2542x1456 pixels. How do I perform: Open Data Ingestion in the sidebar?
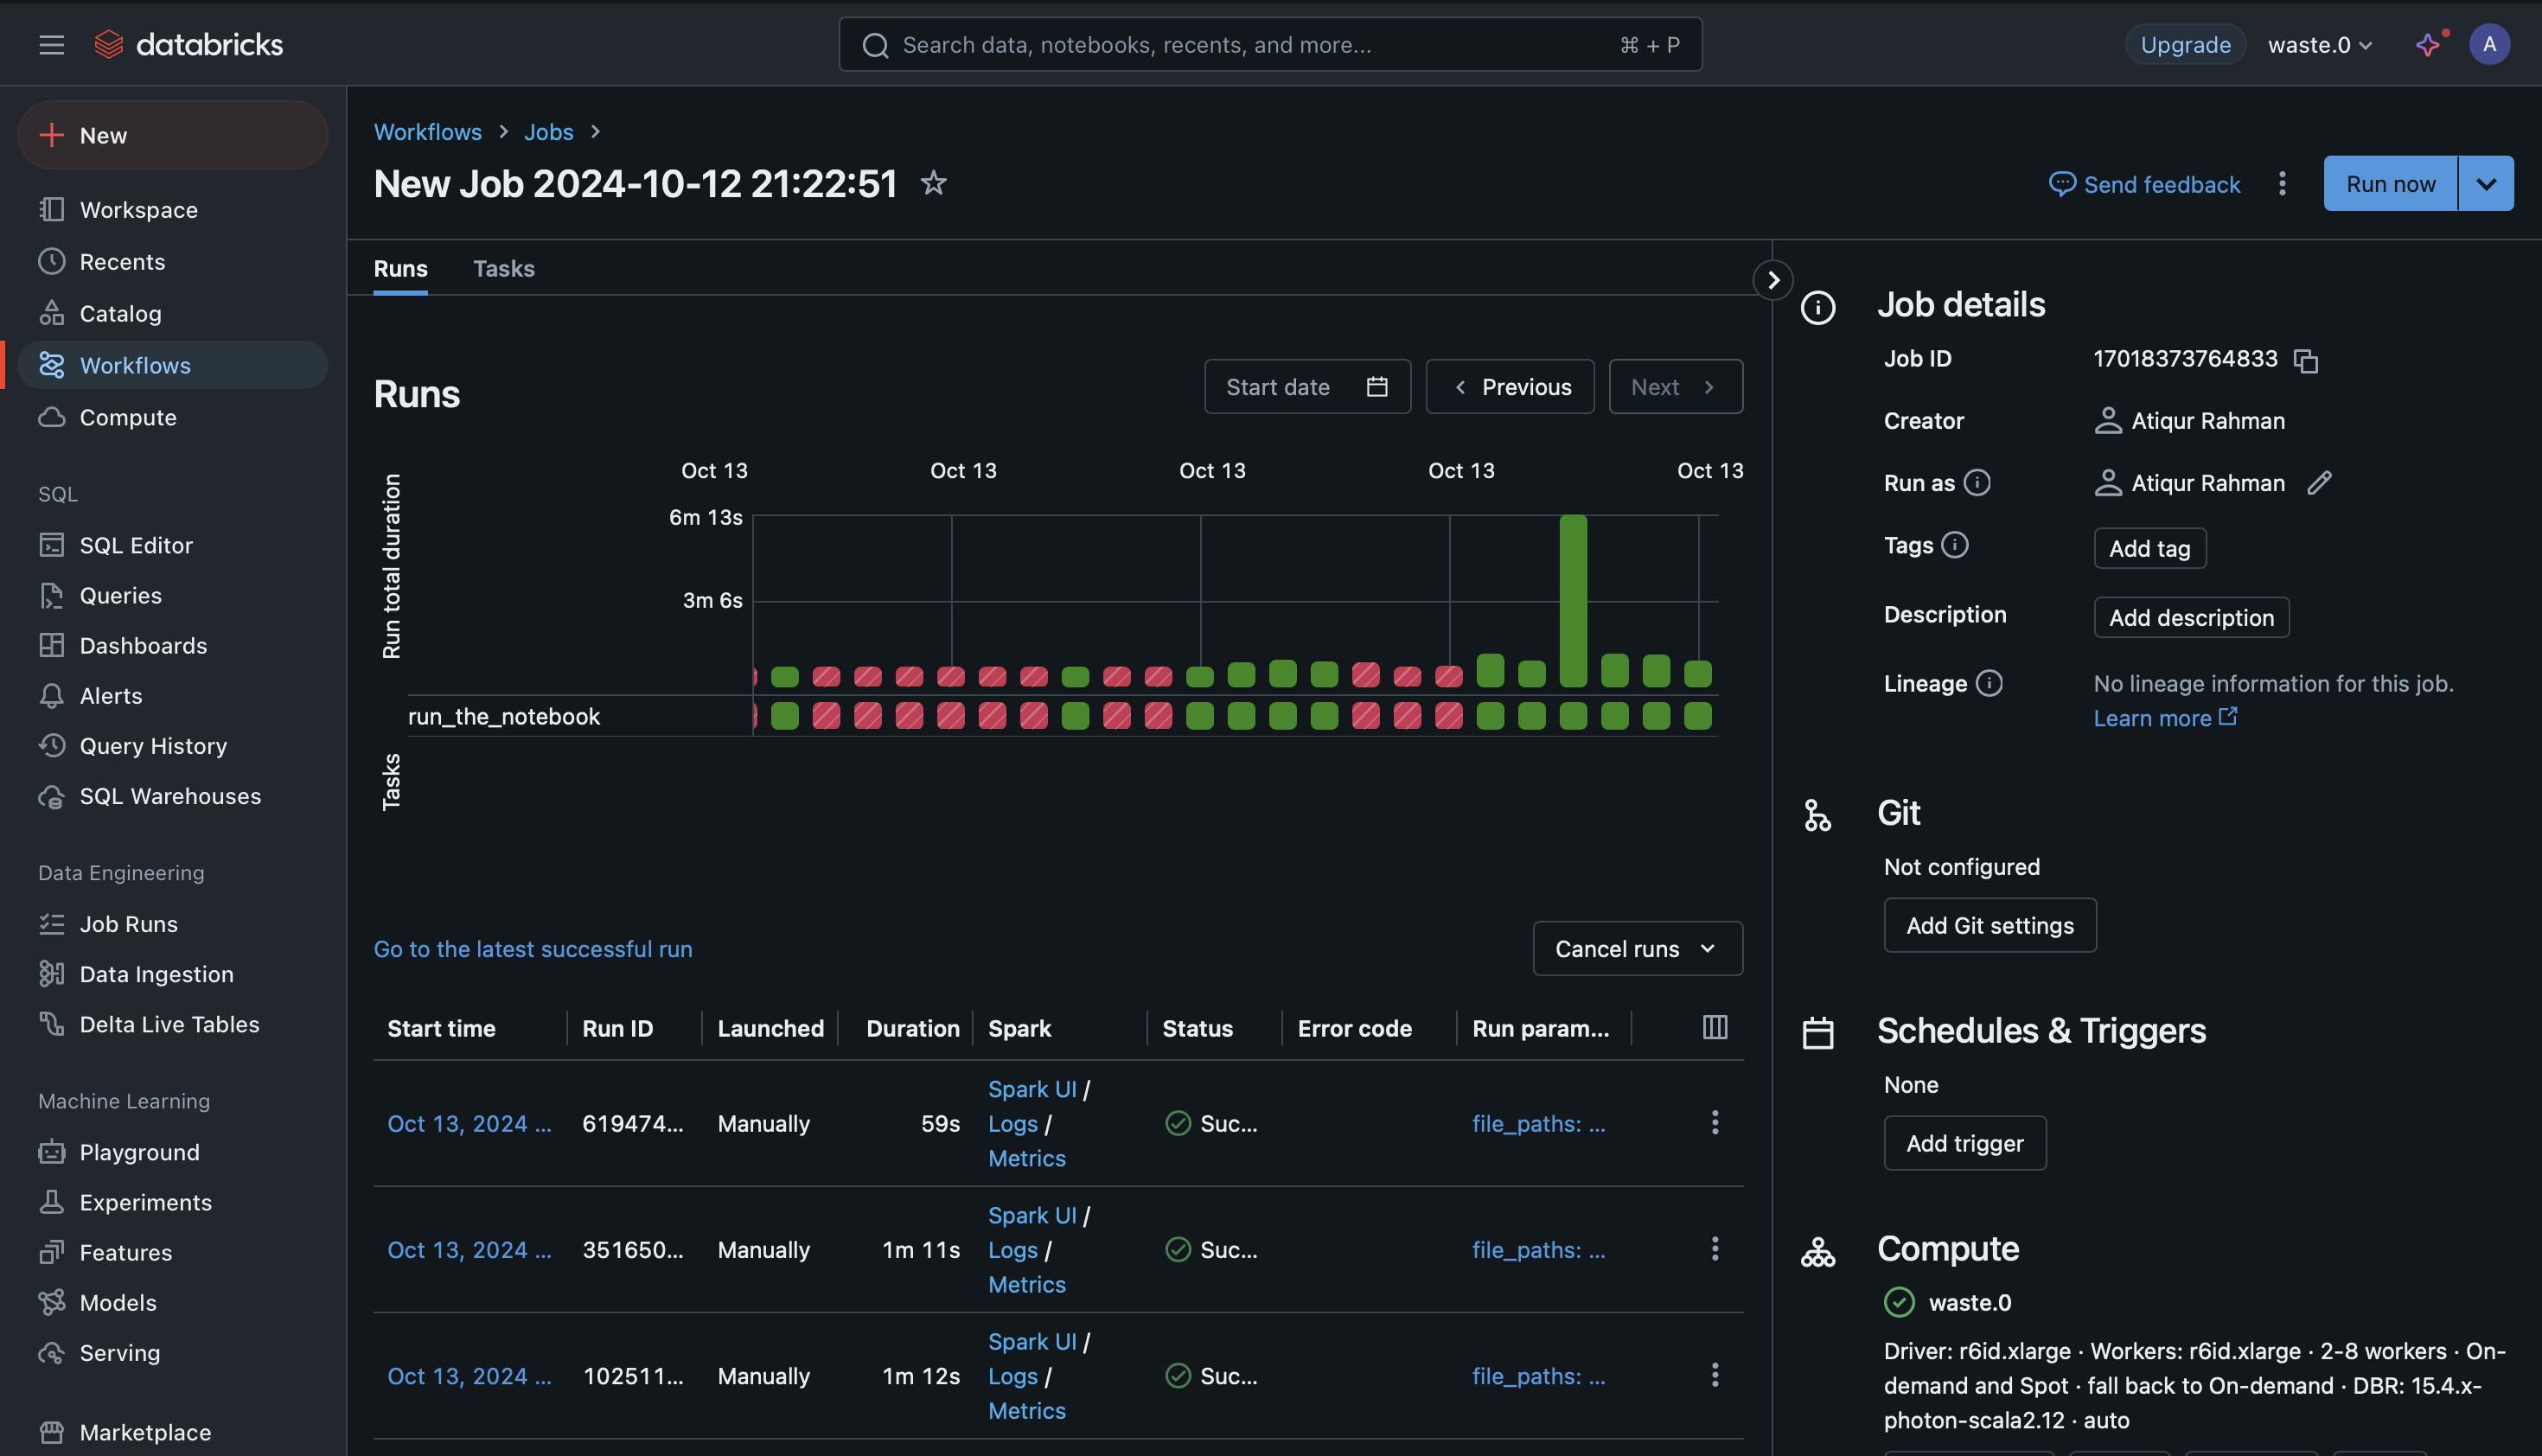click(x=172, y=974)
